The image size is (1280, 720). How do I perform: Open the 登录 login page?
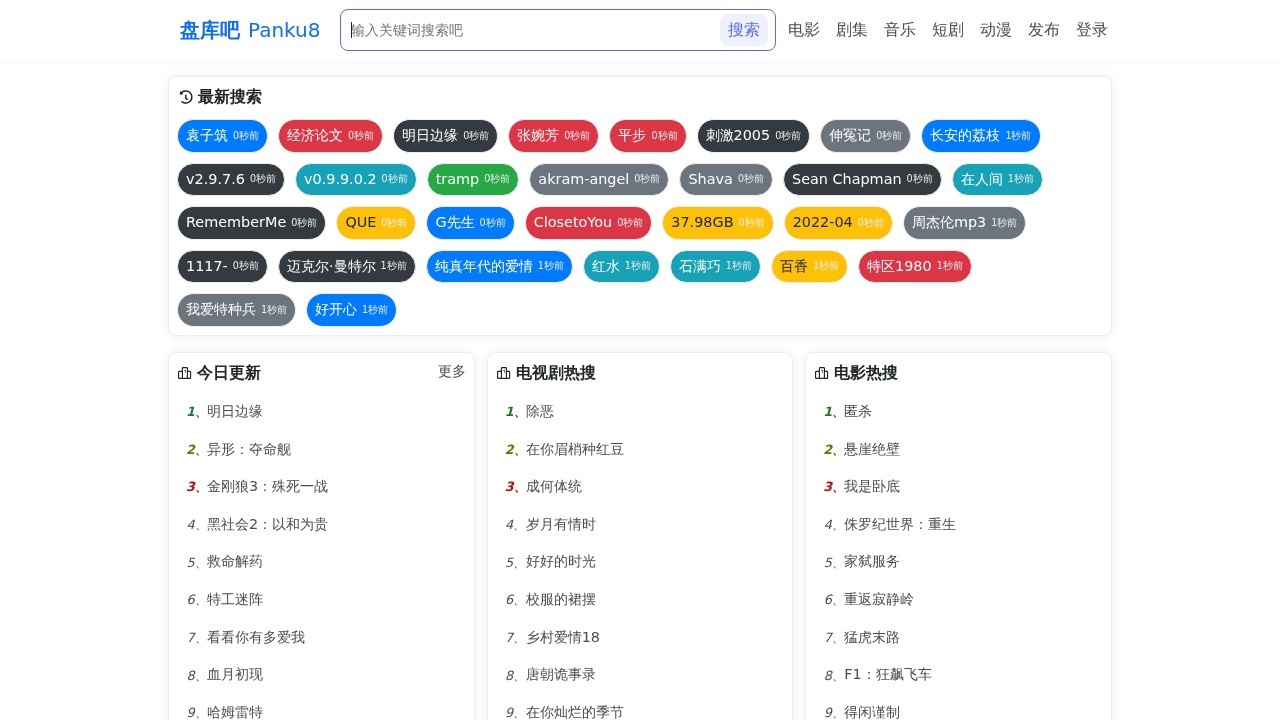pos(1092,30)
